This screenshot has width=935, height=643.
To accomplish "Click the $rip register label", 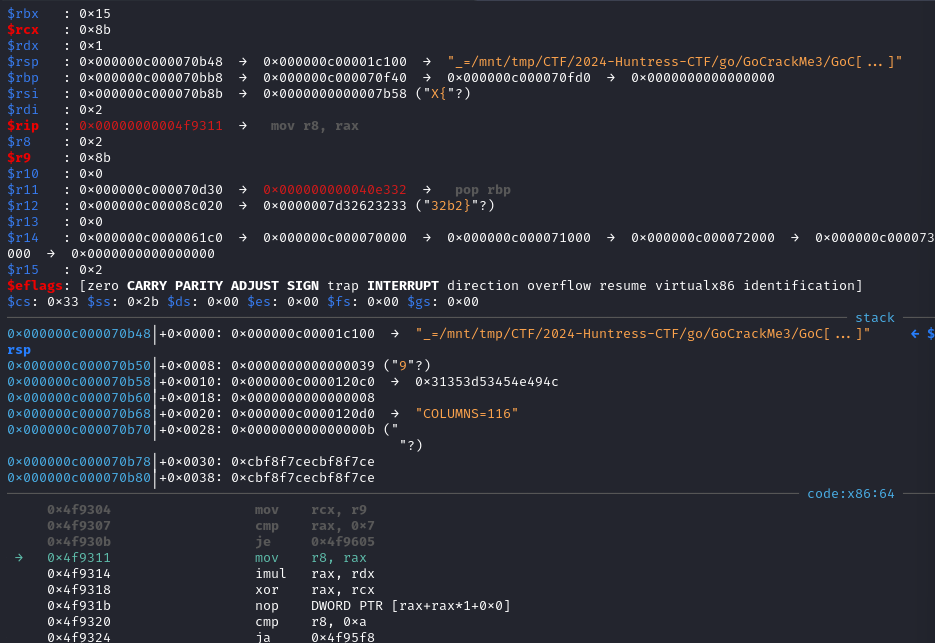I will click(x=23, y=126).
